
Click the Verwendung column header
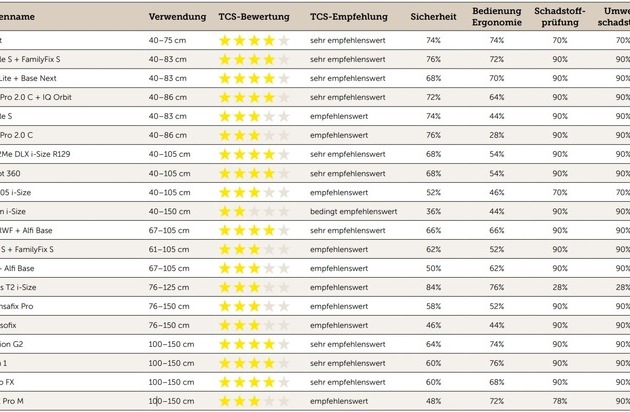tap(178, 18)
